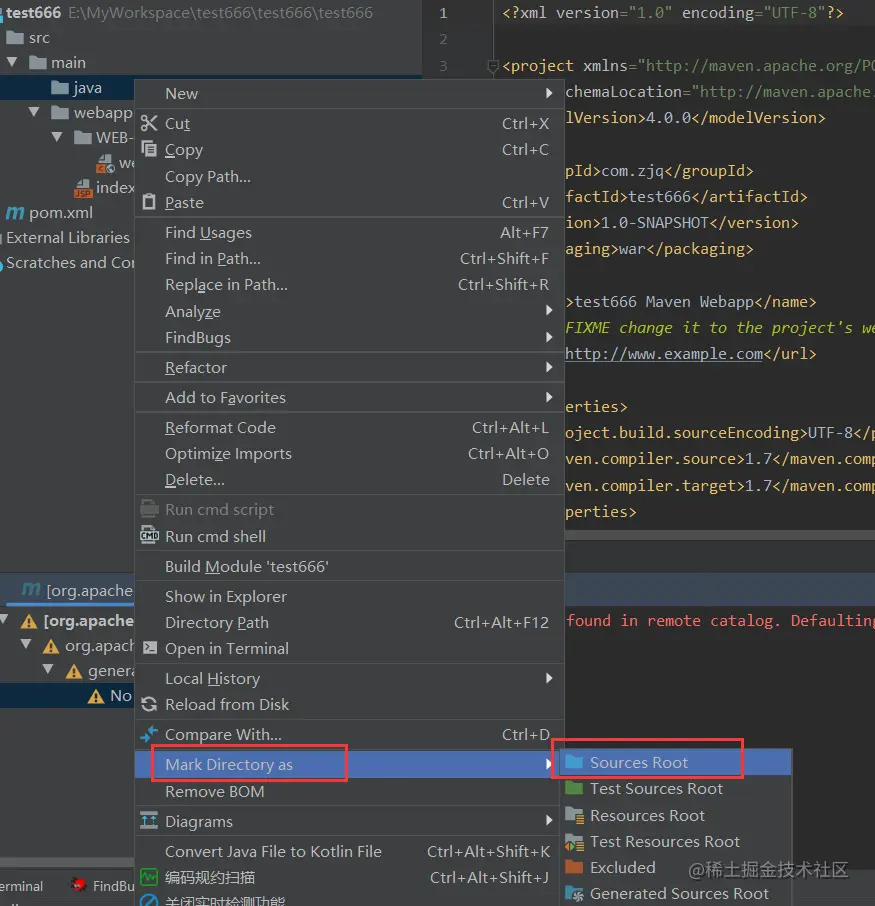Select Build Module 'test666' entry
The width and height of the screenshot is (875, 906).
tap(349, 566)
